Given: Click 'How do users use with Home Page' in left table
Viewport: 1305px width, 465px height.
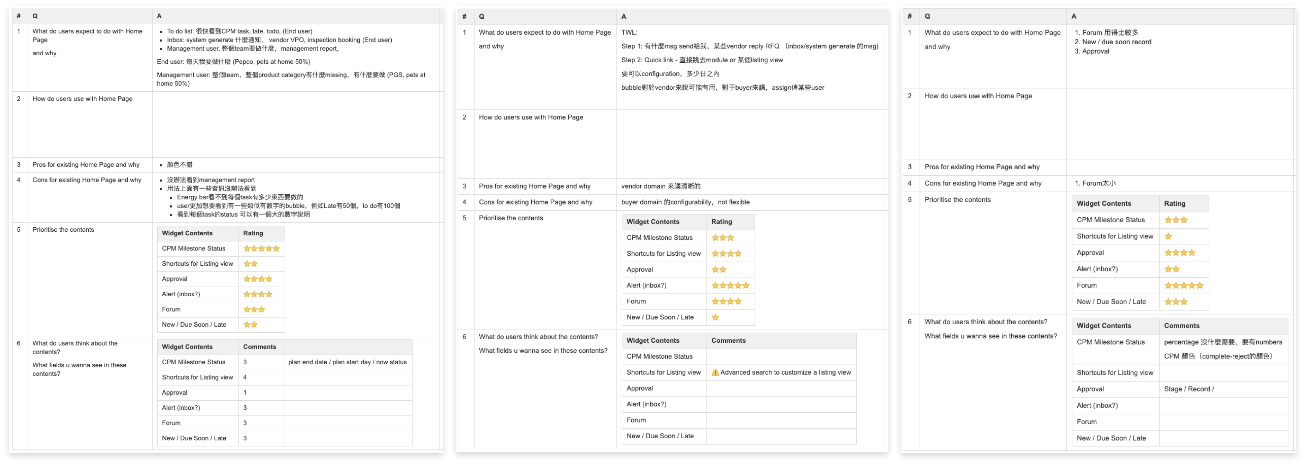Looking at the screenshot, I should coord(84,98).
